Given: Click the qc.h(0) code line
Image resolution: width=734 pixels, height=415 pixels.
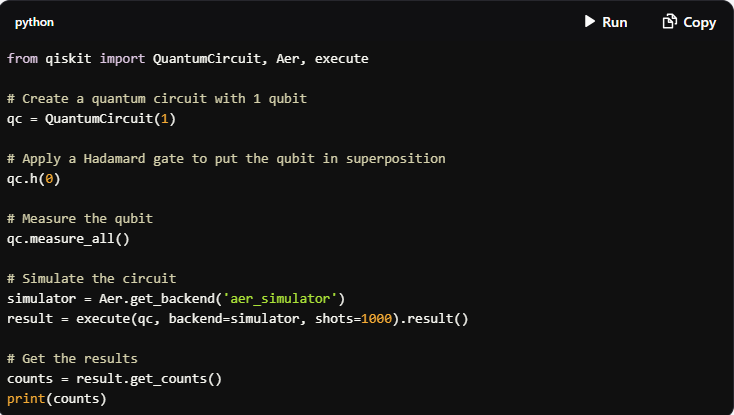Looking at the screenshot, I should coord(34,179).
